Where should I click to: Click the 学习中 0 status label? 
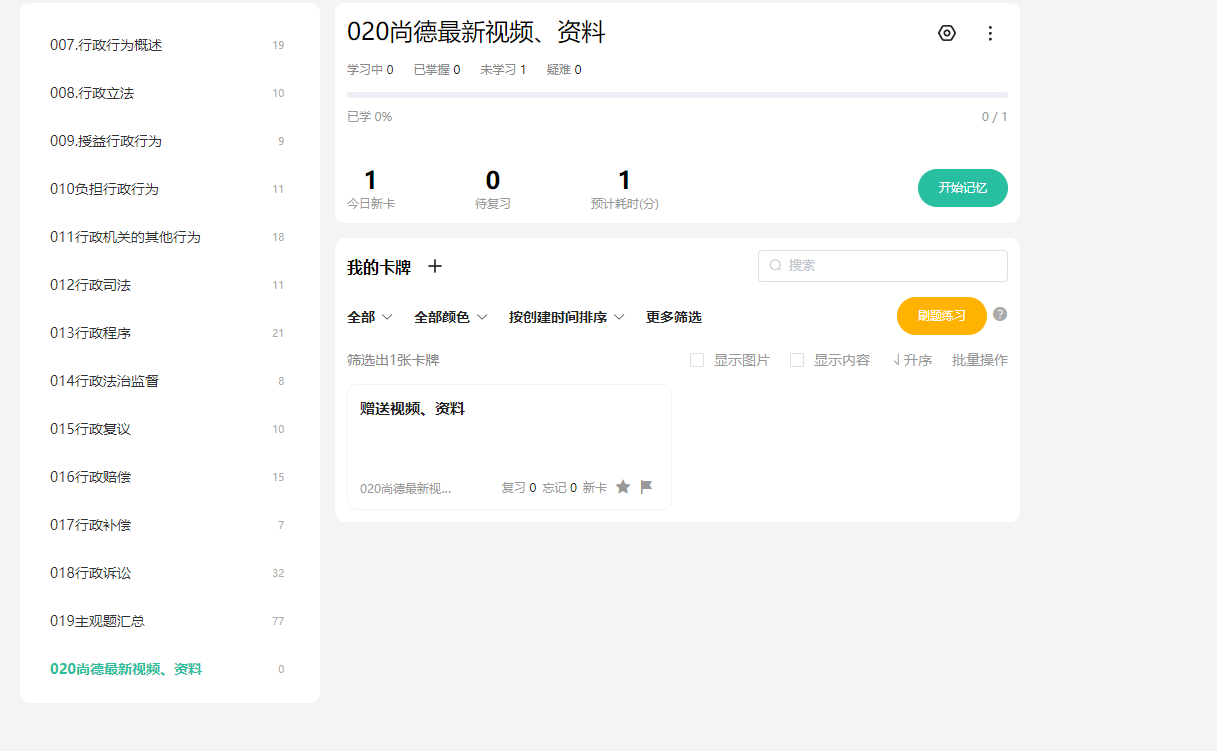pos(370,70)
